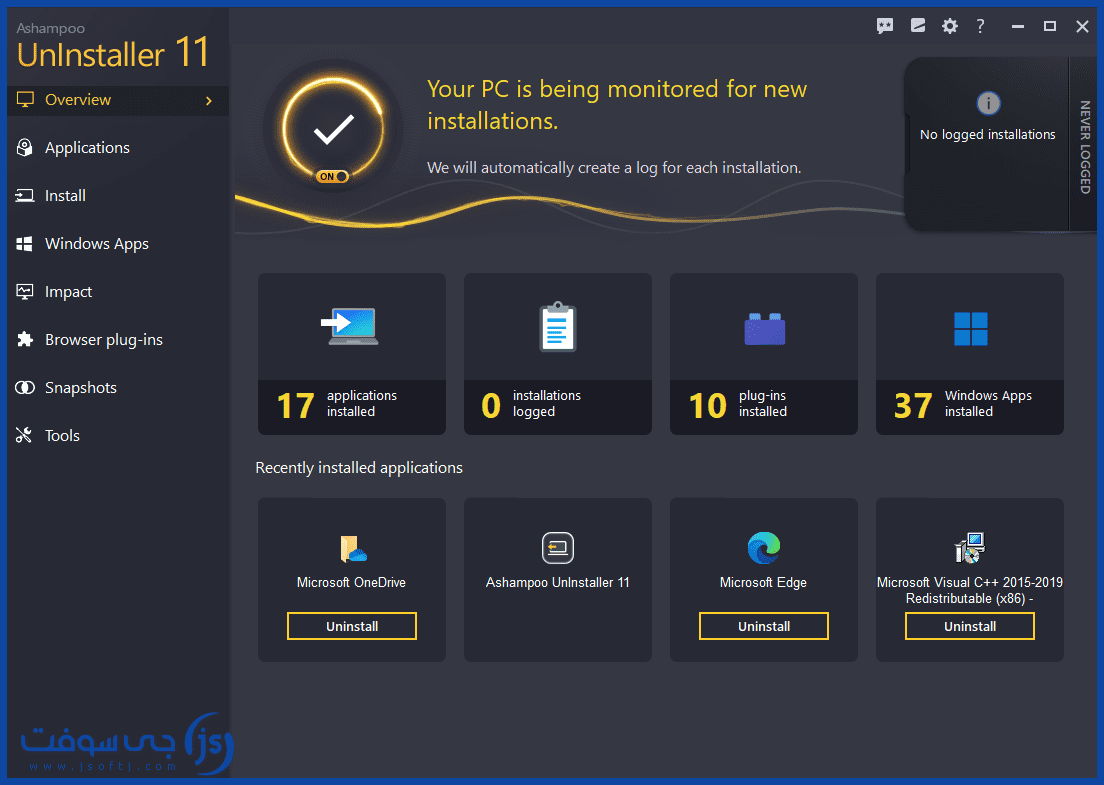Viewport: 1104px width, 785px height.
Task: Click the news/notes icon in title bar
Action: [917, 26]
